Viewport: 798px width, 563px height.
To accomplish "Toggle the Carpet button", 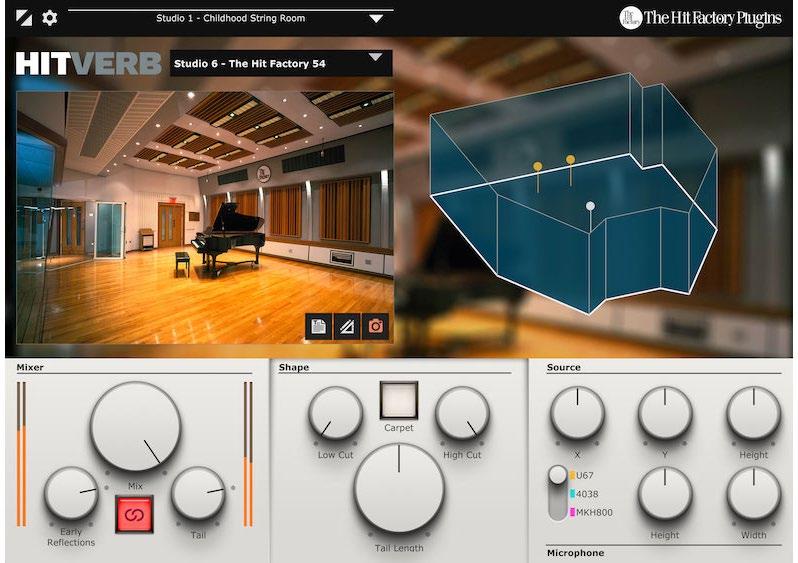I will (399, 400).
